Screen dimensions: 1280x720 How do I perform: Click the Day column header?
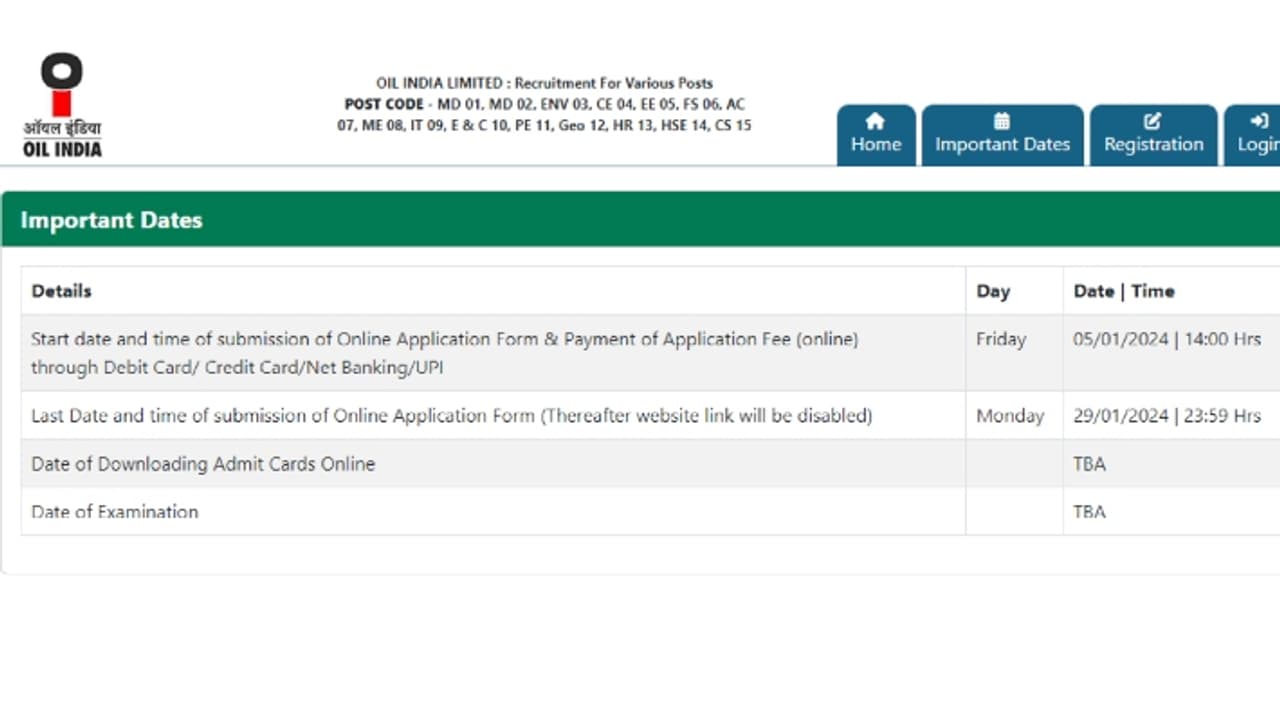994,291
